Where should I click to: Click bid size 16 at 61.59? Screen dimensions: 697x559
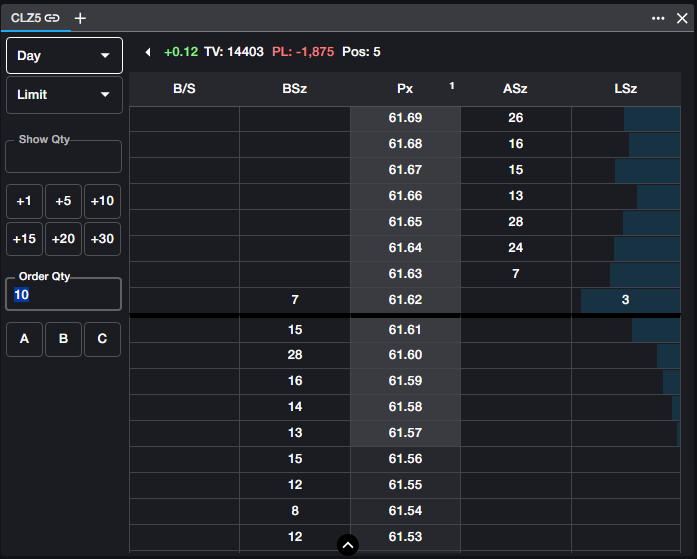click(x=295, y=381)
